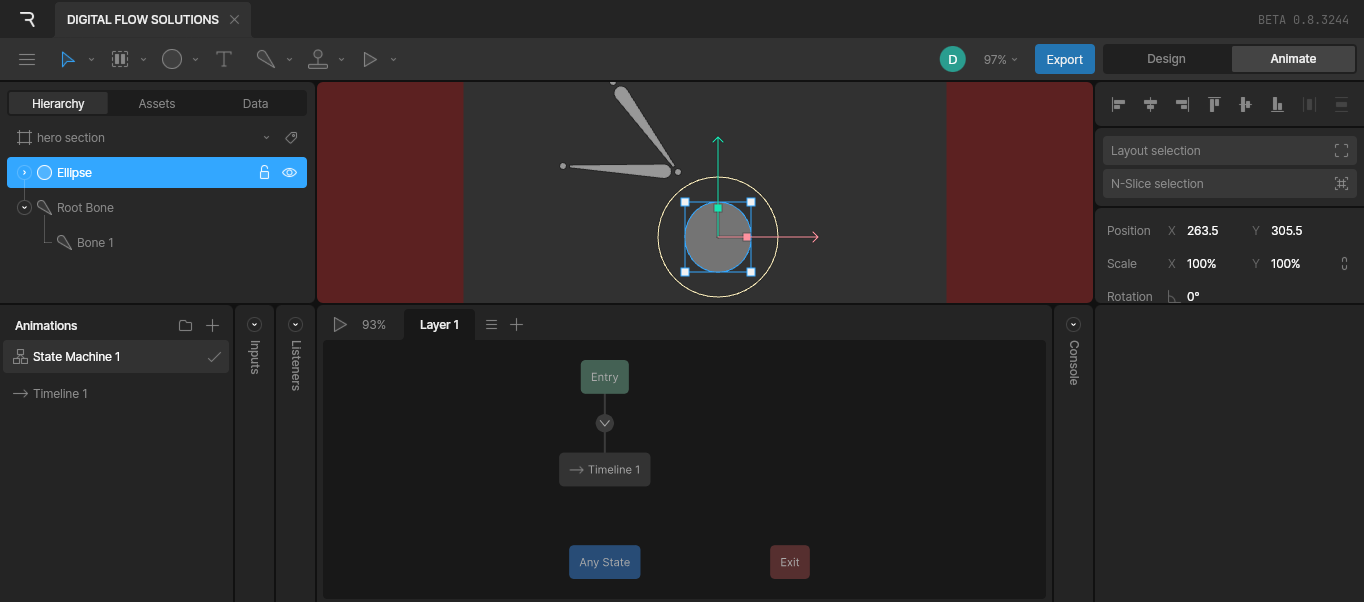Select the Text tool
The width and height of the screenshot is (1364, 602).
point(224,60)
